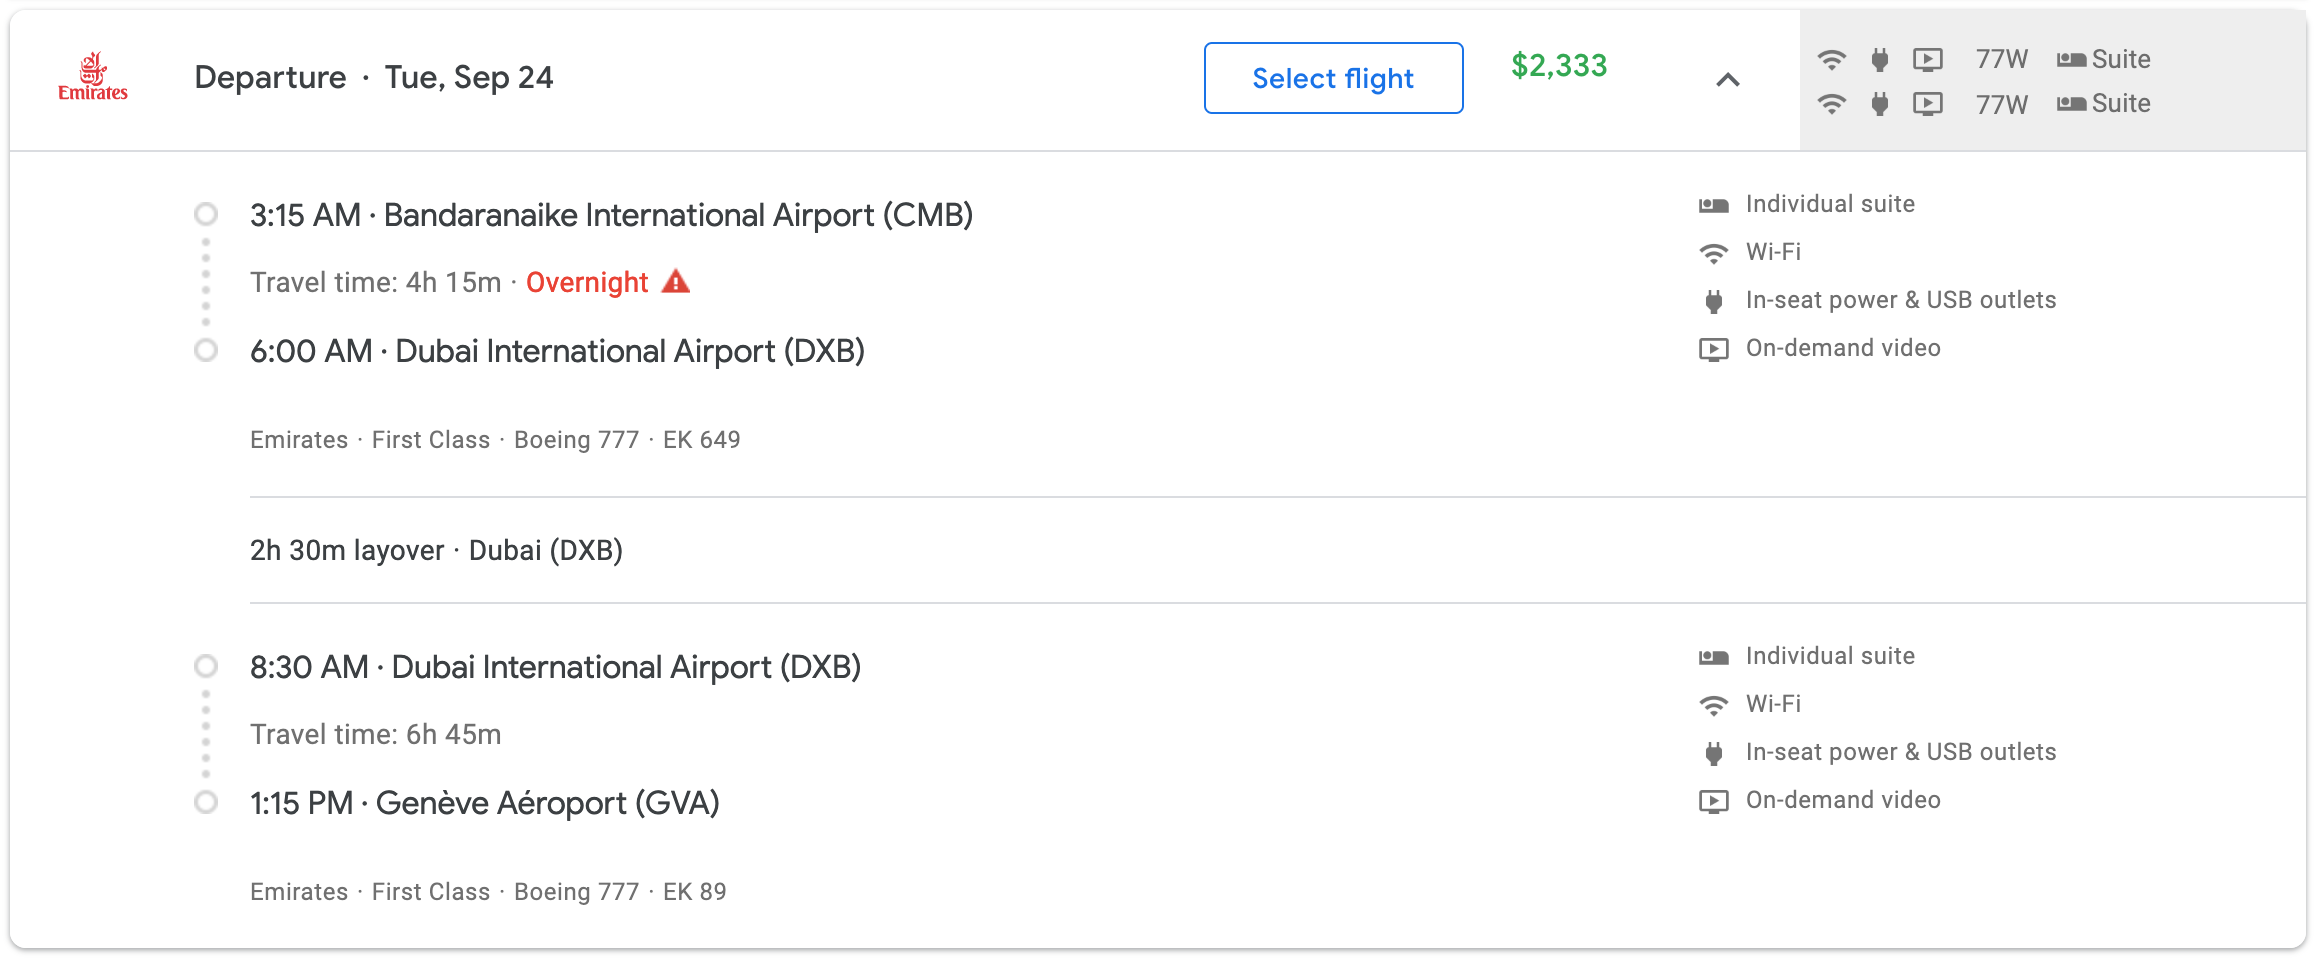Click the 1:15 PM Genève arrival circle marker
The width and height of the screenshot is (2316, 958).
[x=206, y=802]
